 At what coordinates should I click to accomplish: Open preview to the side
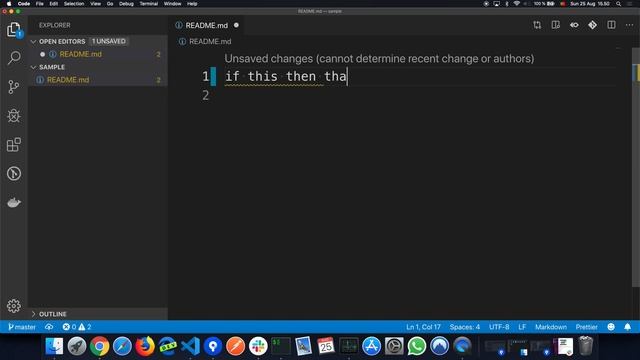pyautogui.click(x=556, y=25)
